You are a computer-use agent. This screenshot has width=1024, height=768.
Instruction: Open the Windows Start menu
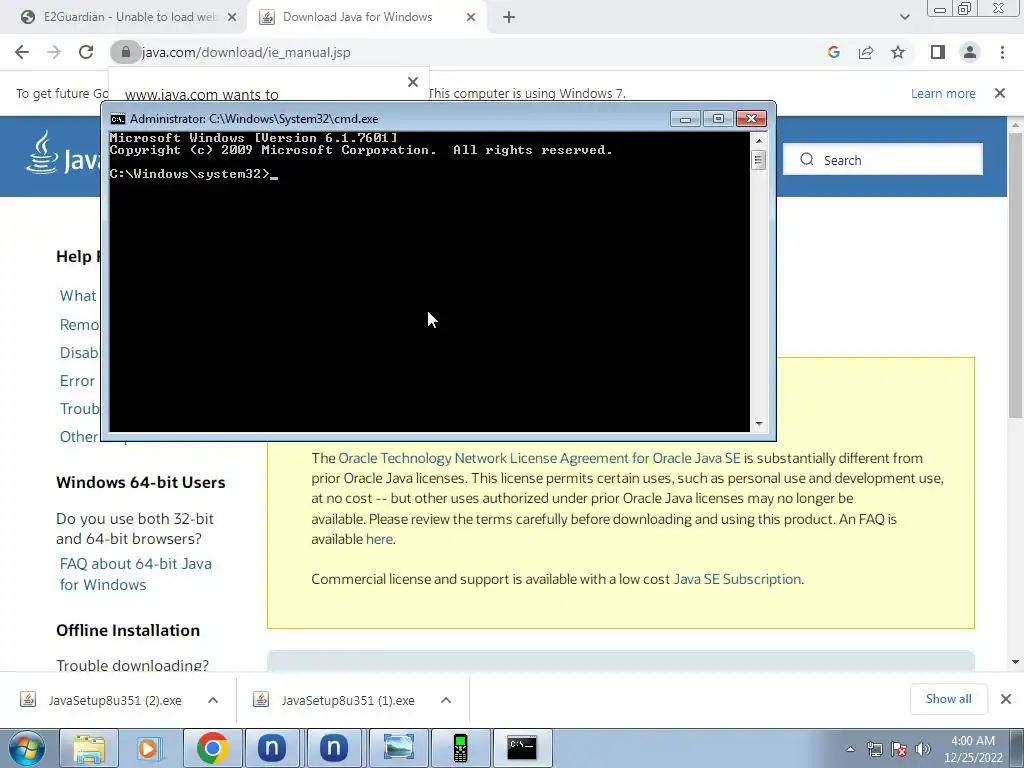tap(27, 748)
